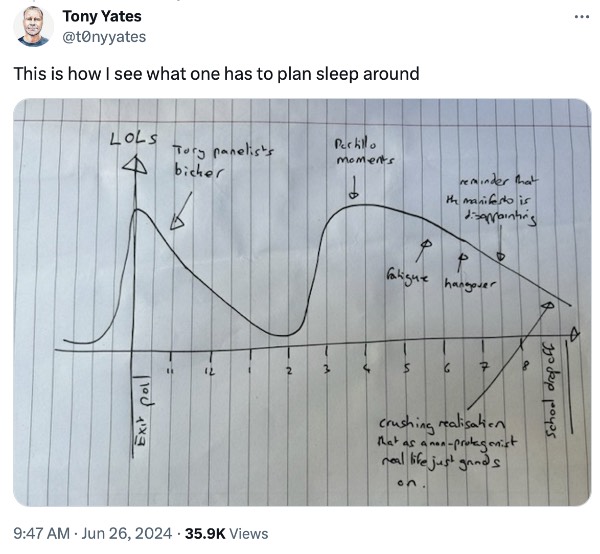Open the Tony Yates display name link
Screen dimensions: 600x554
click(102, 16)
